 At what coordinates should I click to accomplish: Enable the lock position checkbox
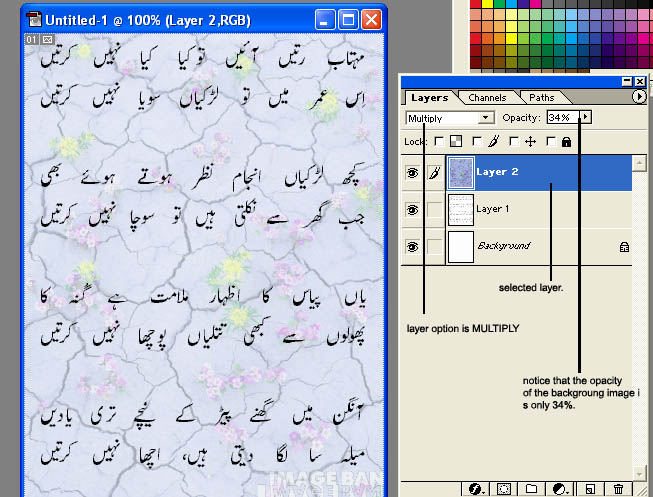514,142
